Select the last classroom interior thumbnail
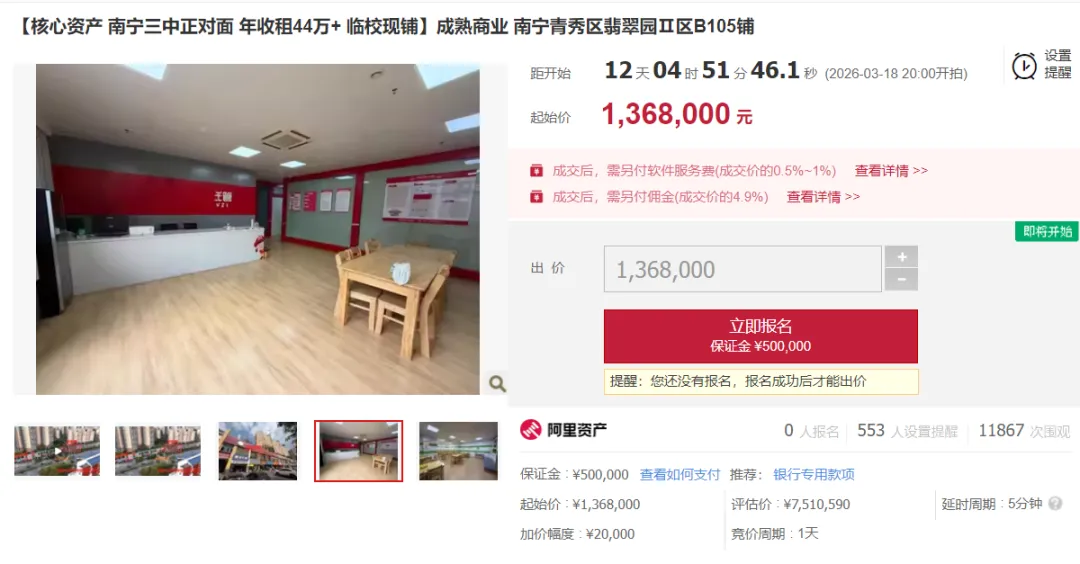The width and height of the screenshot is (1080, 564). click(458, 451)
